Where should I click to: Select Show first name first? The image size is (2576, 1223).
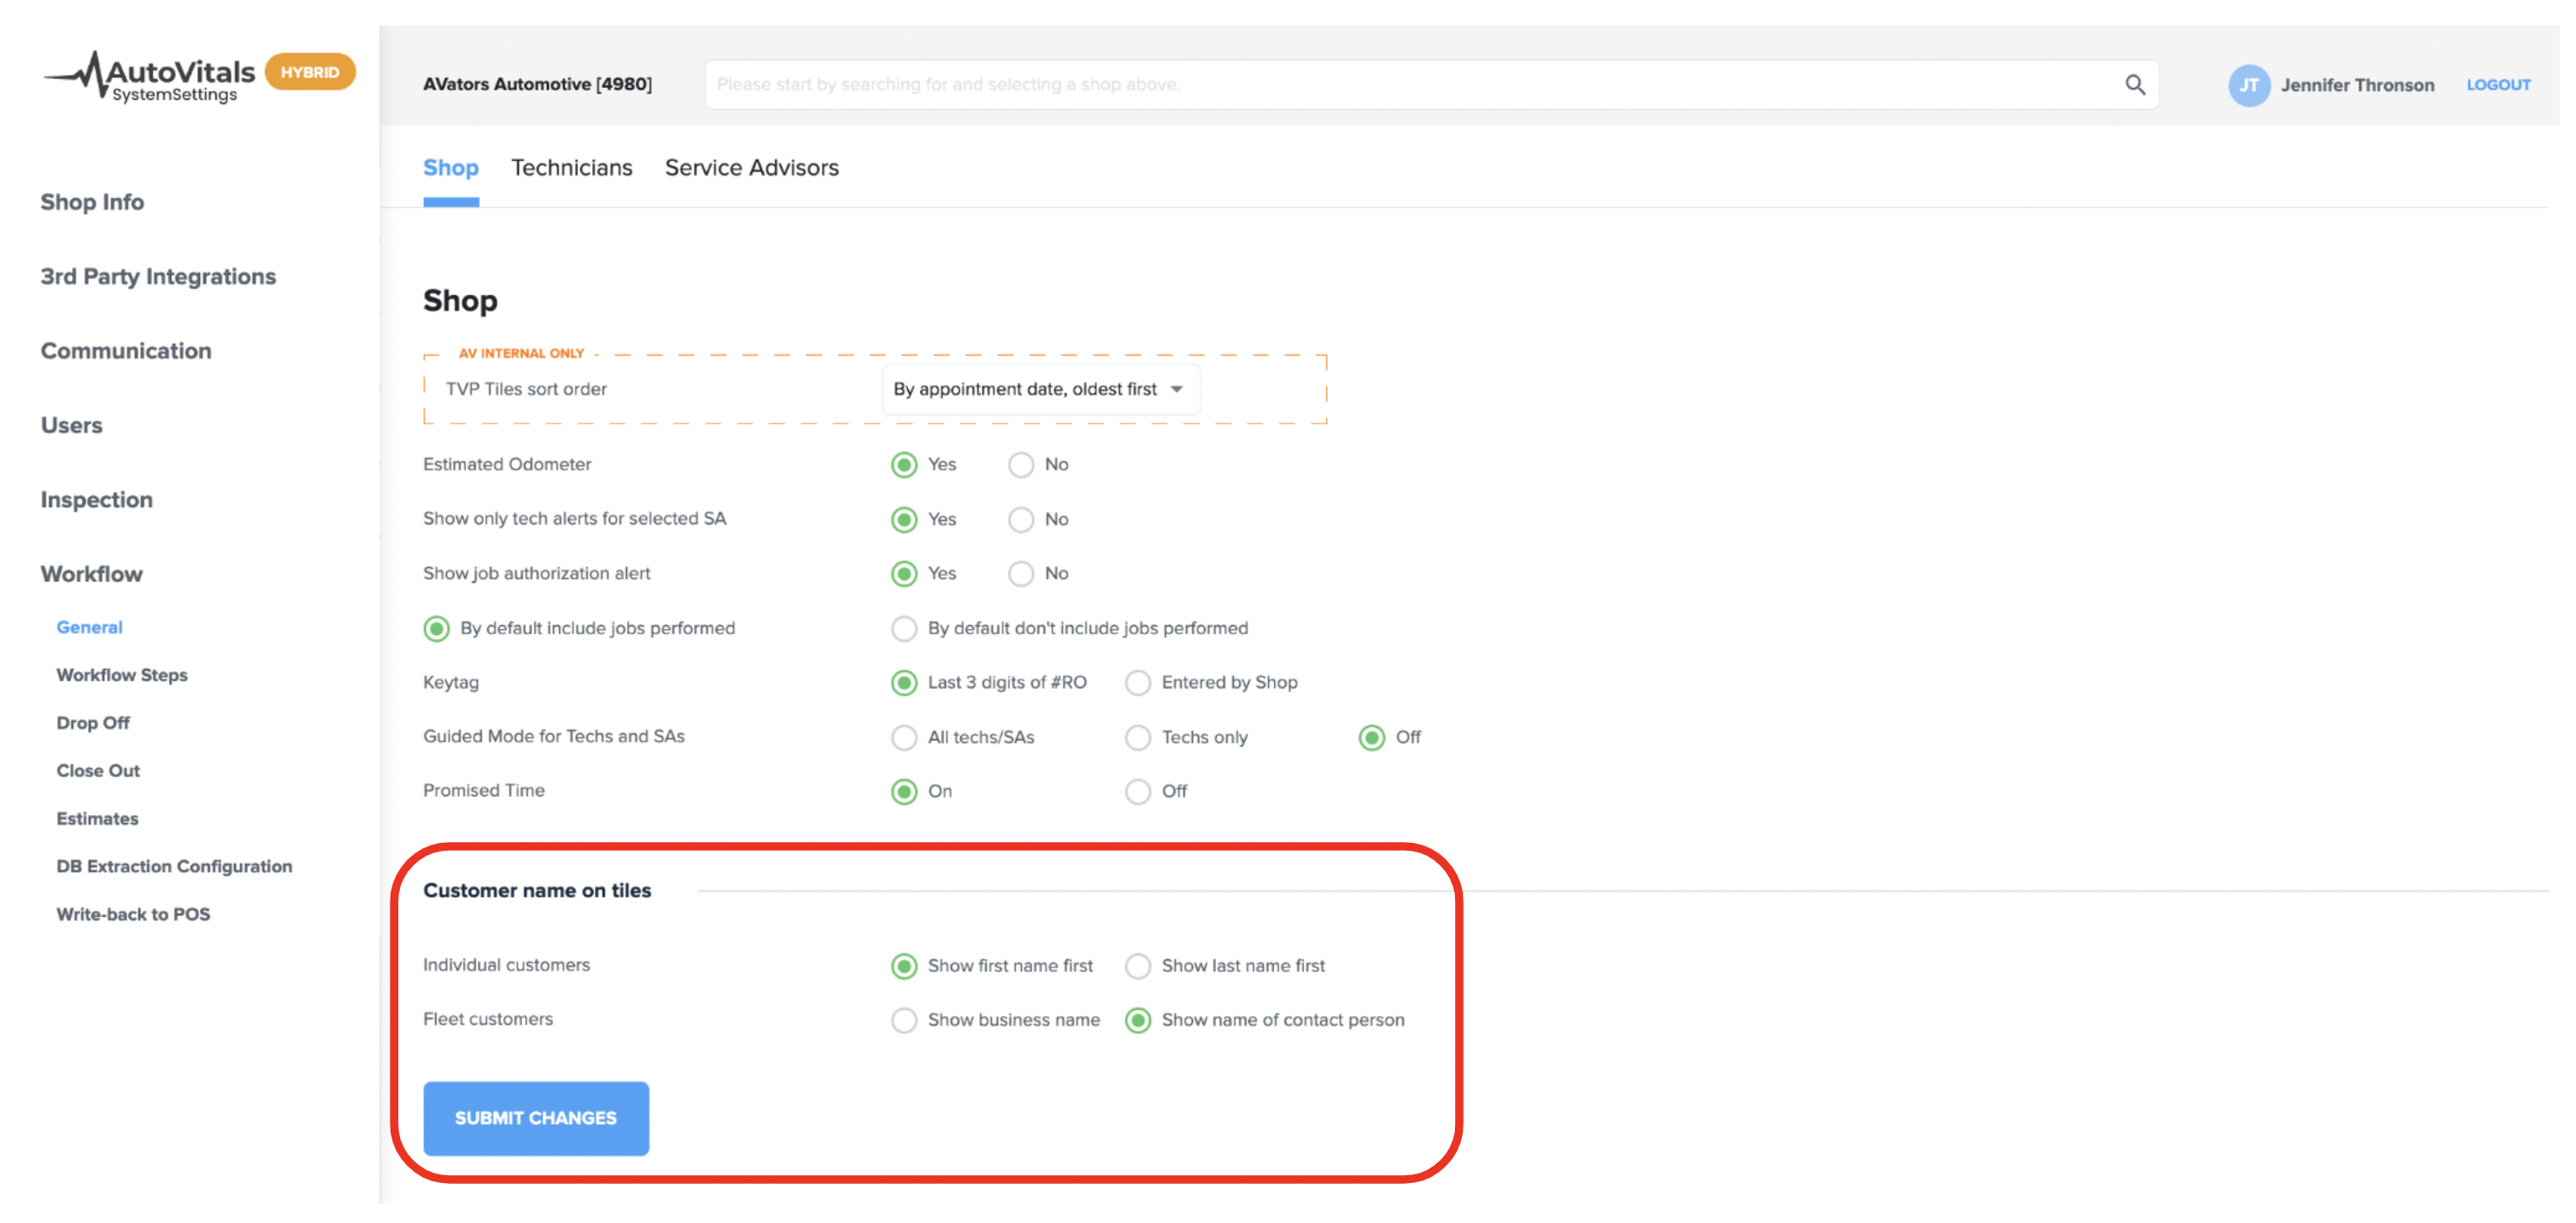point(904,966)
